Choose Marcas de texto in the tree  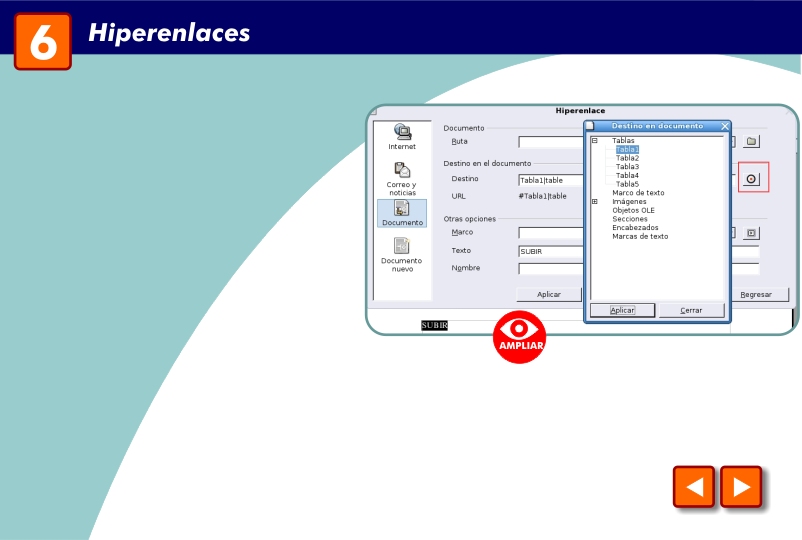click(640, 236)
